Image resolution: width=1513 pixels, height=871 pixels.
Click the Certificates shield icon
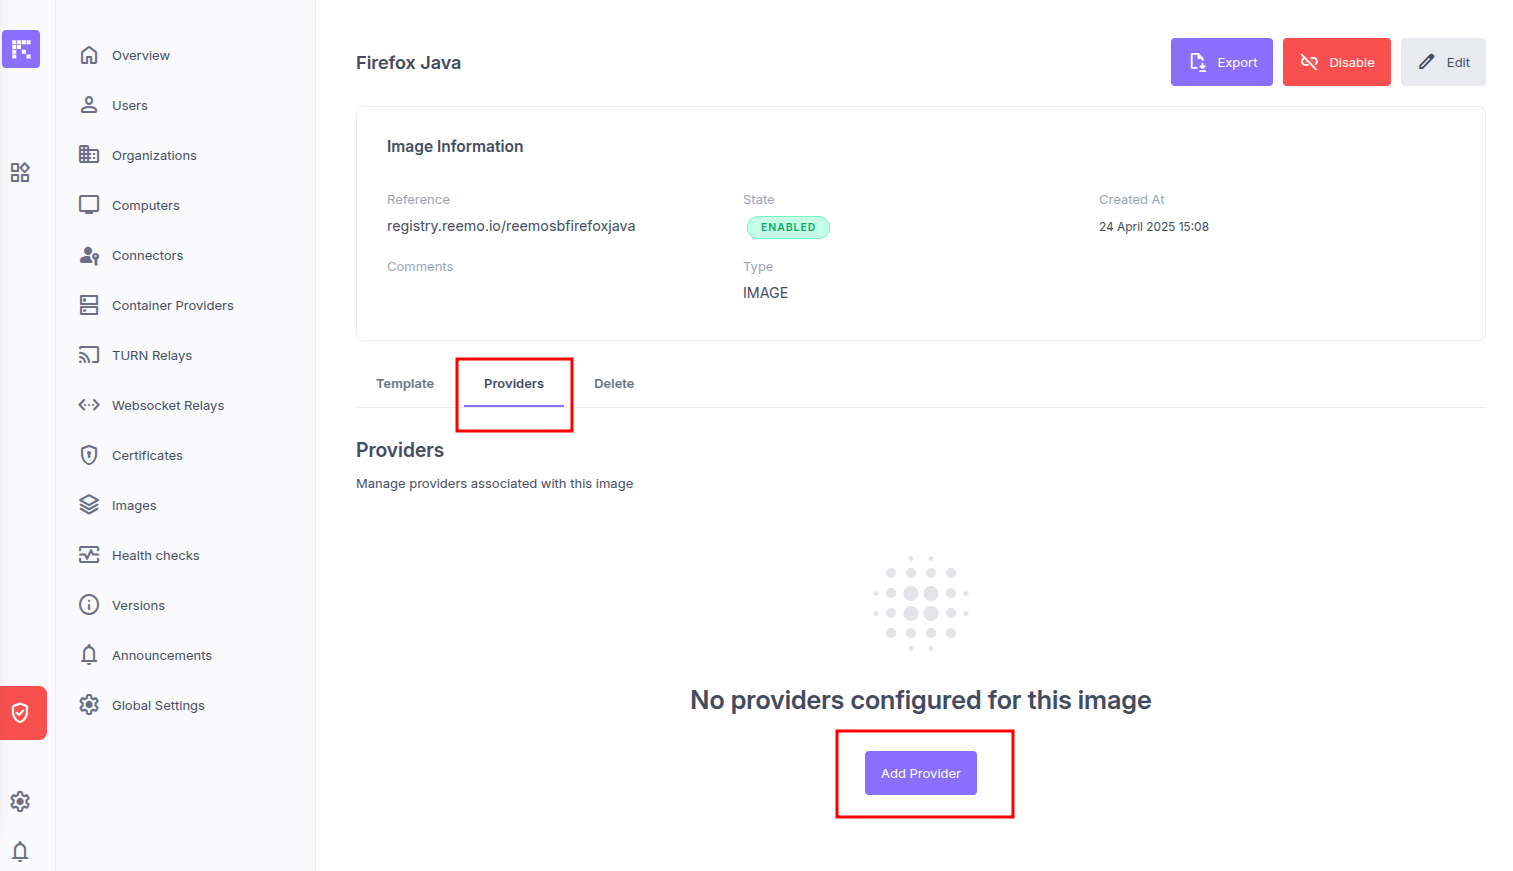pyautogui.click(x=89, y=455)
